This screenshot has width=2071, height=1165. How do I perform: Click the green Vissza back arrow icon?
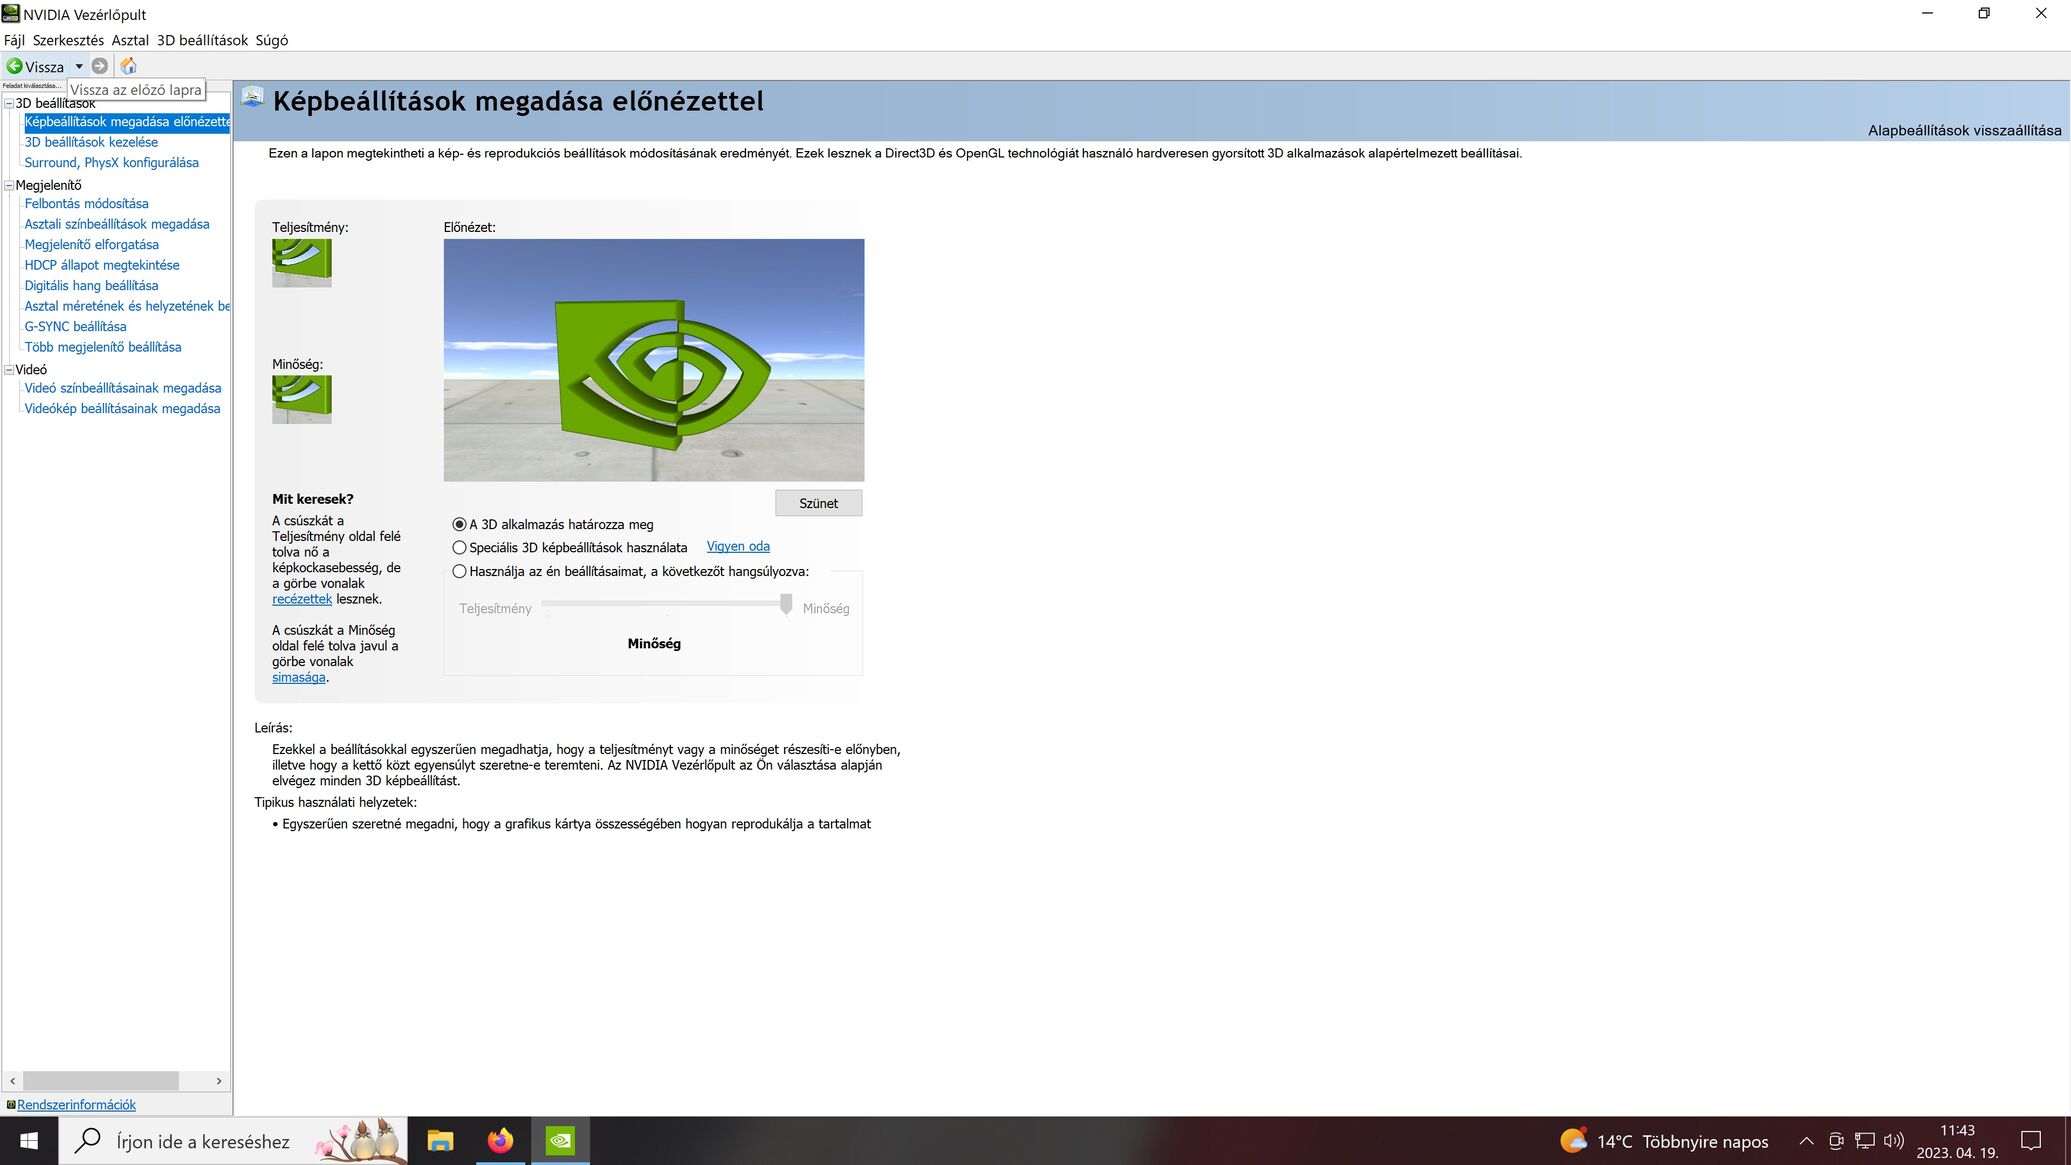pyautogui.click(x=14, y=66)
